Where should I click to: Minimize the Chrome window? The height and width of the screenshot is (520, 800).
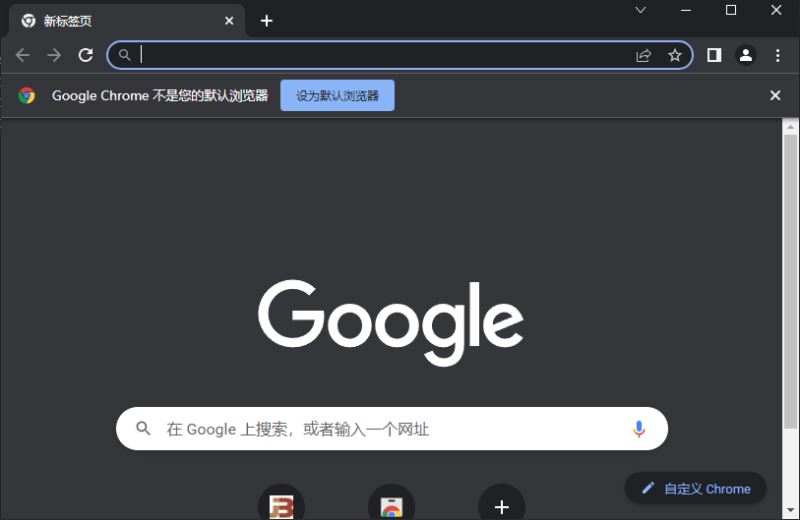(686, 10)
